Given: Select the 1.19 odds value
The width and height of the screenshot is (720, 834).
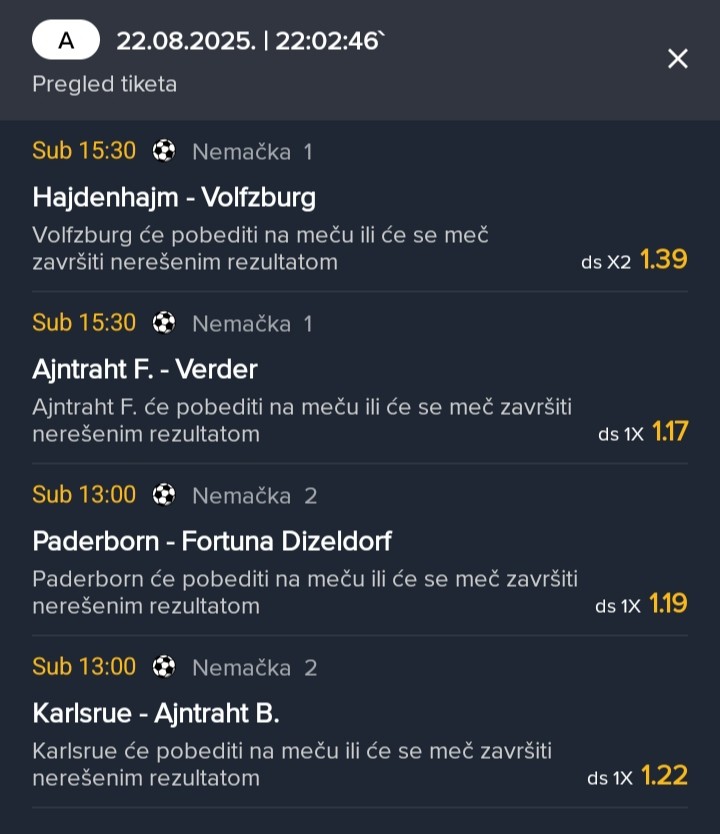Looking at the screenshot, I should [668, 604].
